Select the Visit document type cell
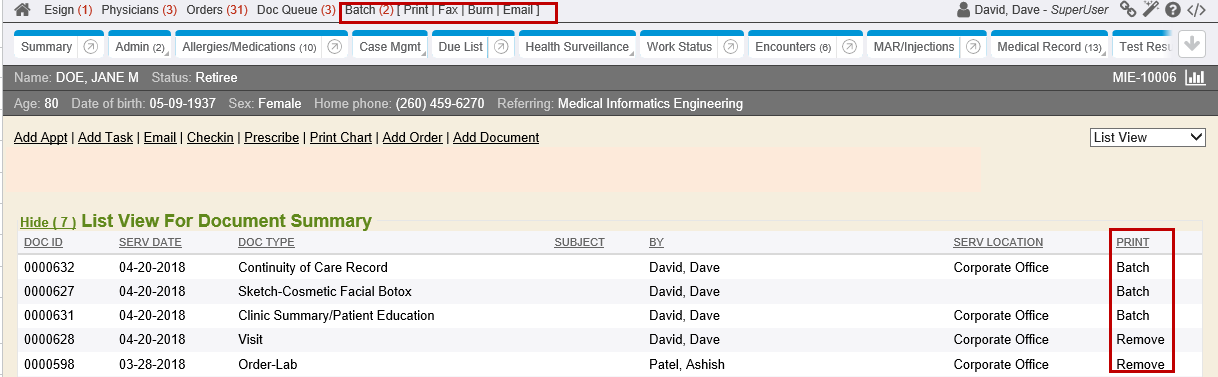 click(250, 340)
